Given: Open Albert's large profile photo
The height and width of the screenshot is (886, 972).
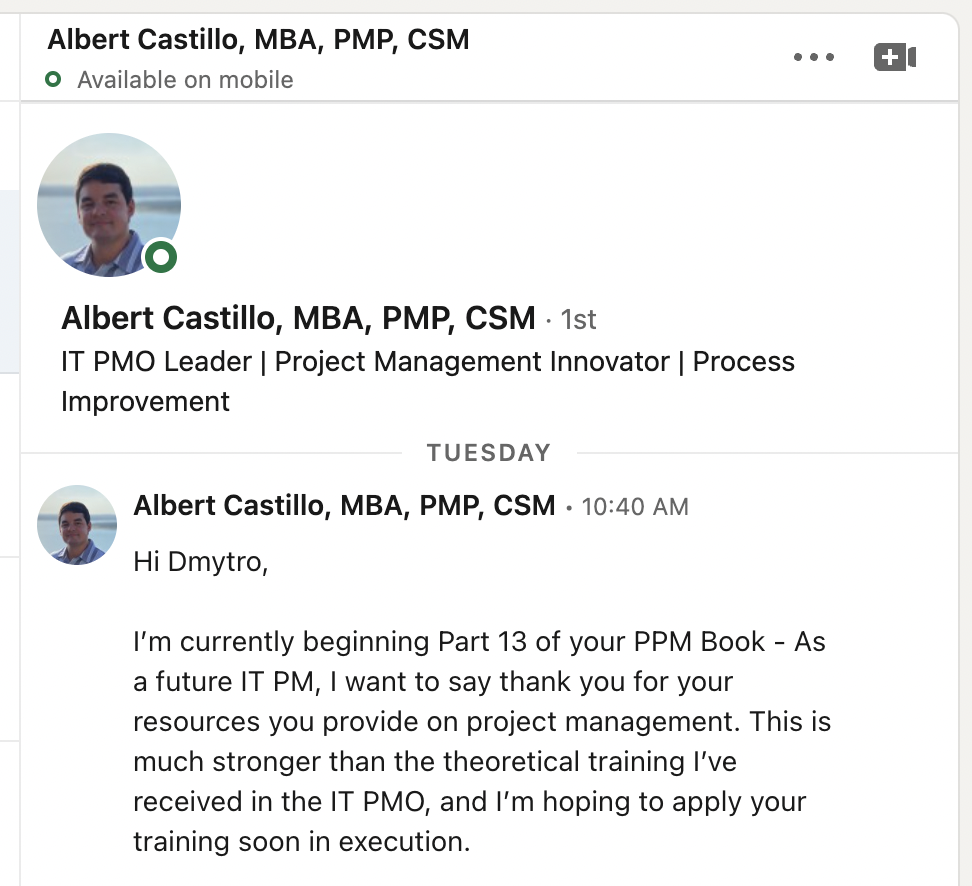Looking at the screenshot, I should coord(108,204).
